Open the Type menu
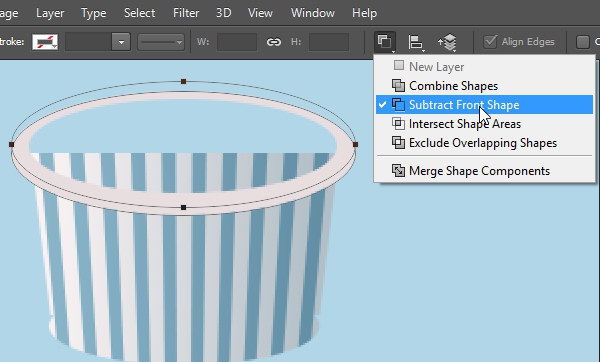 (93, 13)
